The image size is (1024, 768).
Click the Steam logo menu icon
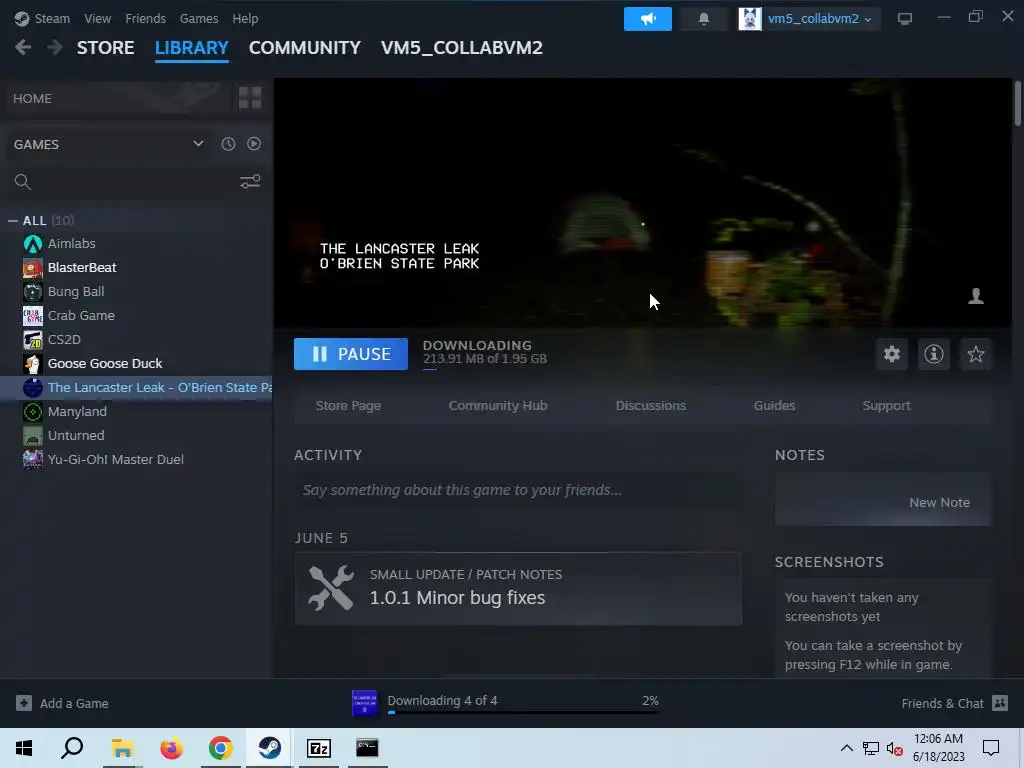(x=22, y=18)
